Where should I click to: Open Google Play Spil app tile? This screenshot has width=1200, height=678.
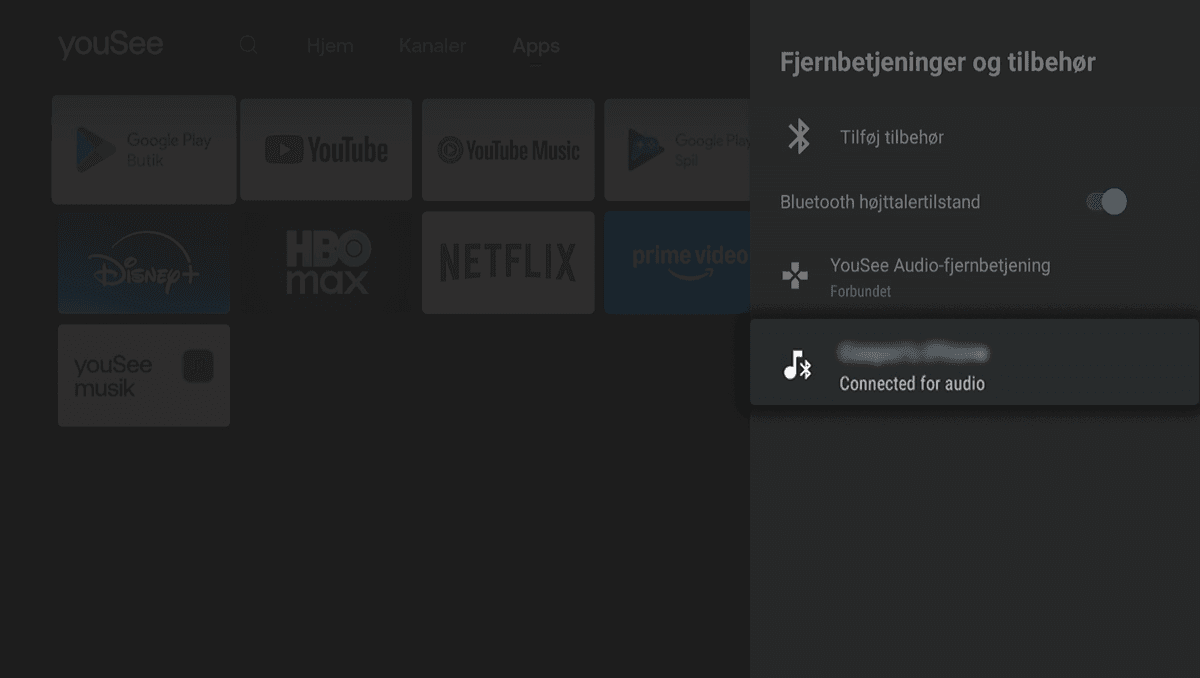tap(677, 150)
